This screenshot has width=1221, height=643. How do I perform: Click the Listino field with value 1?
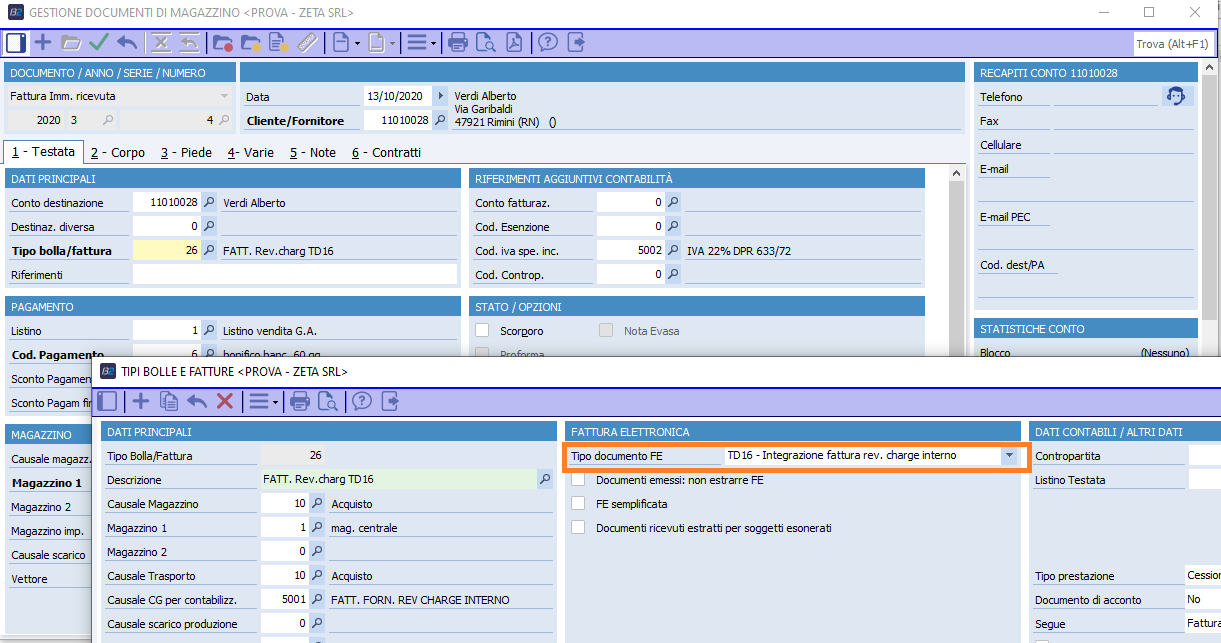pyautogui.click(x=166, y=331)
